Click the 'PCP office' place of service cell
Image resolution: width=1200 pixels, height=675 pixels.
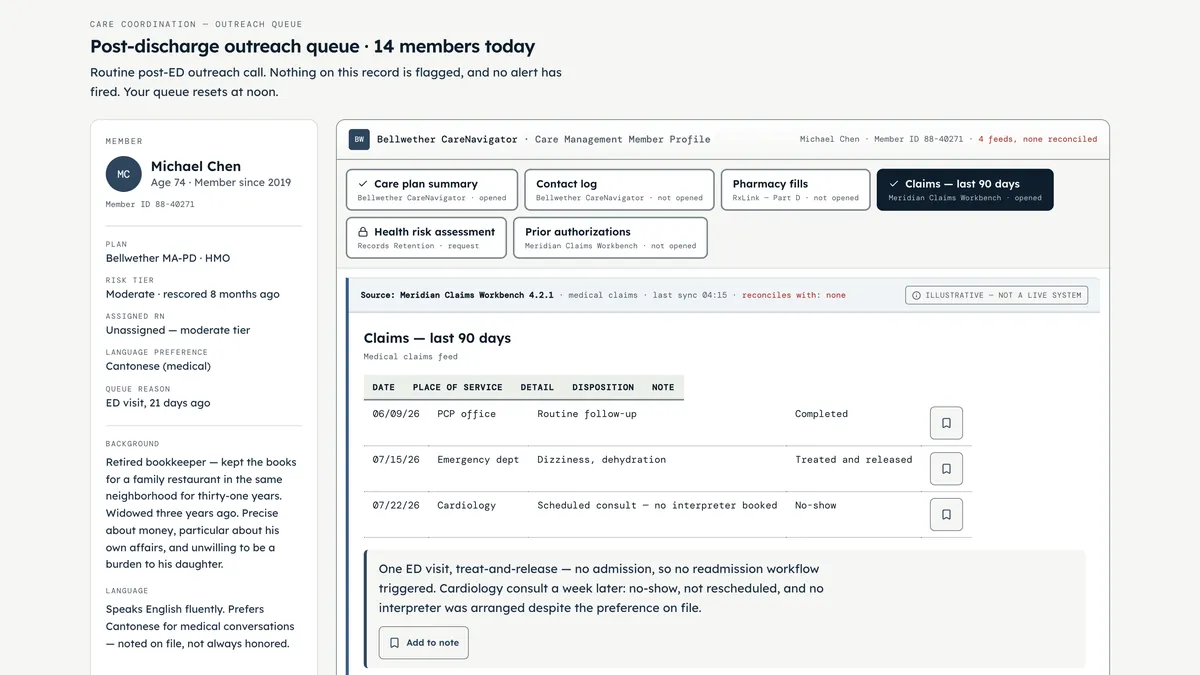[467, 414]
